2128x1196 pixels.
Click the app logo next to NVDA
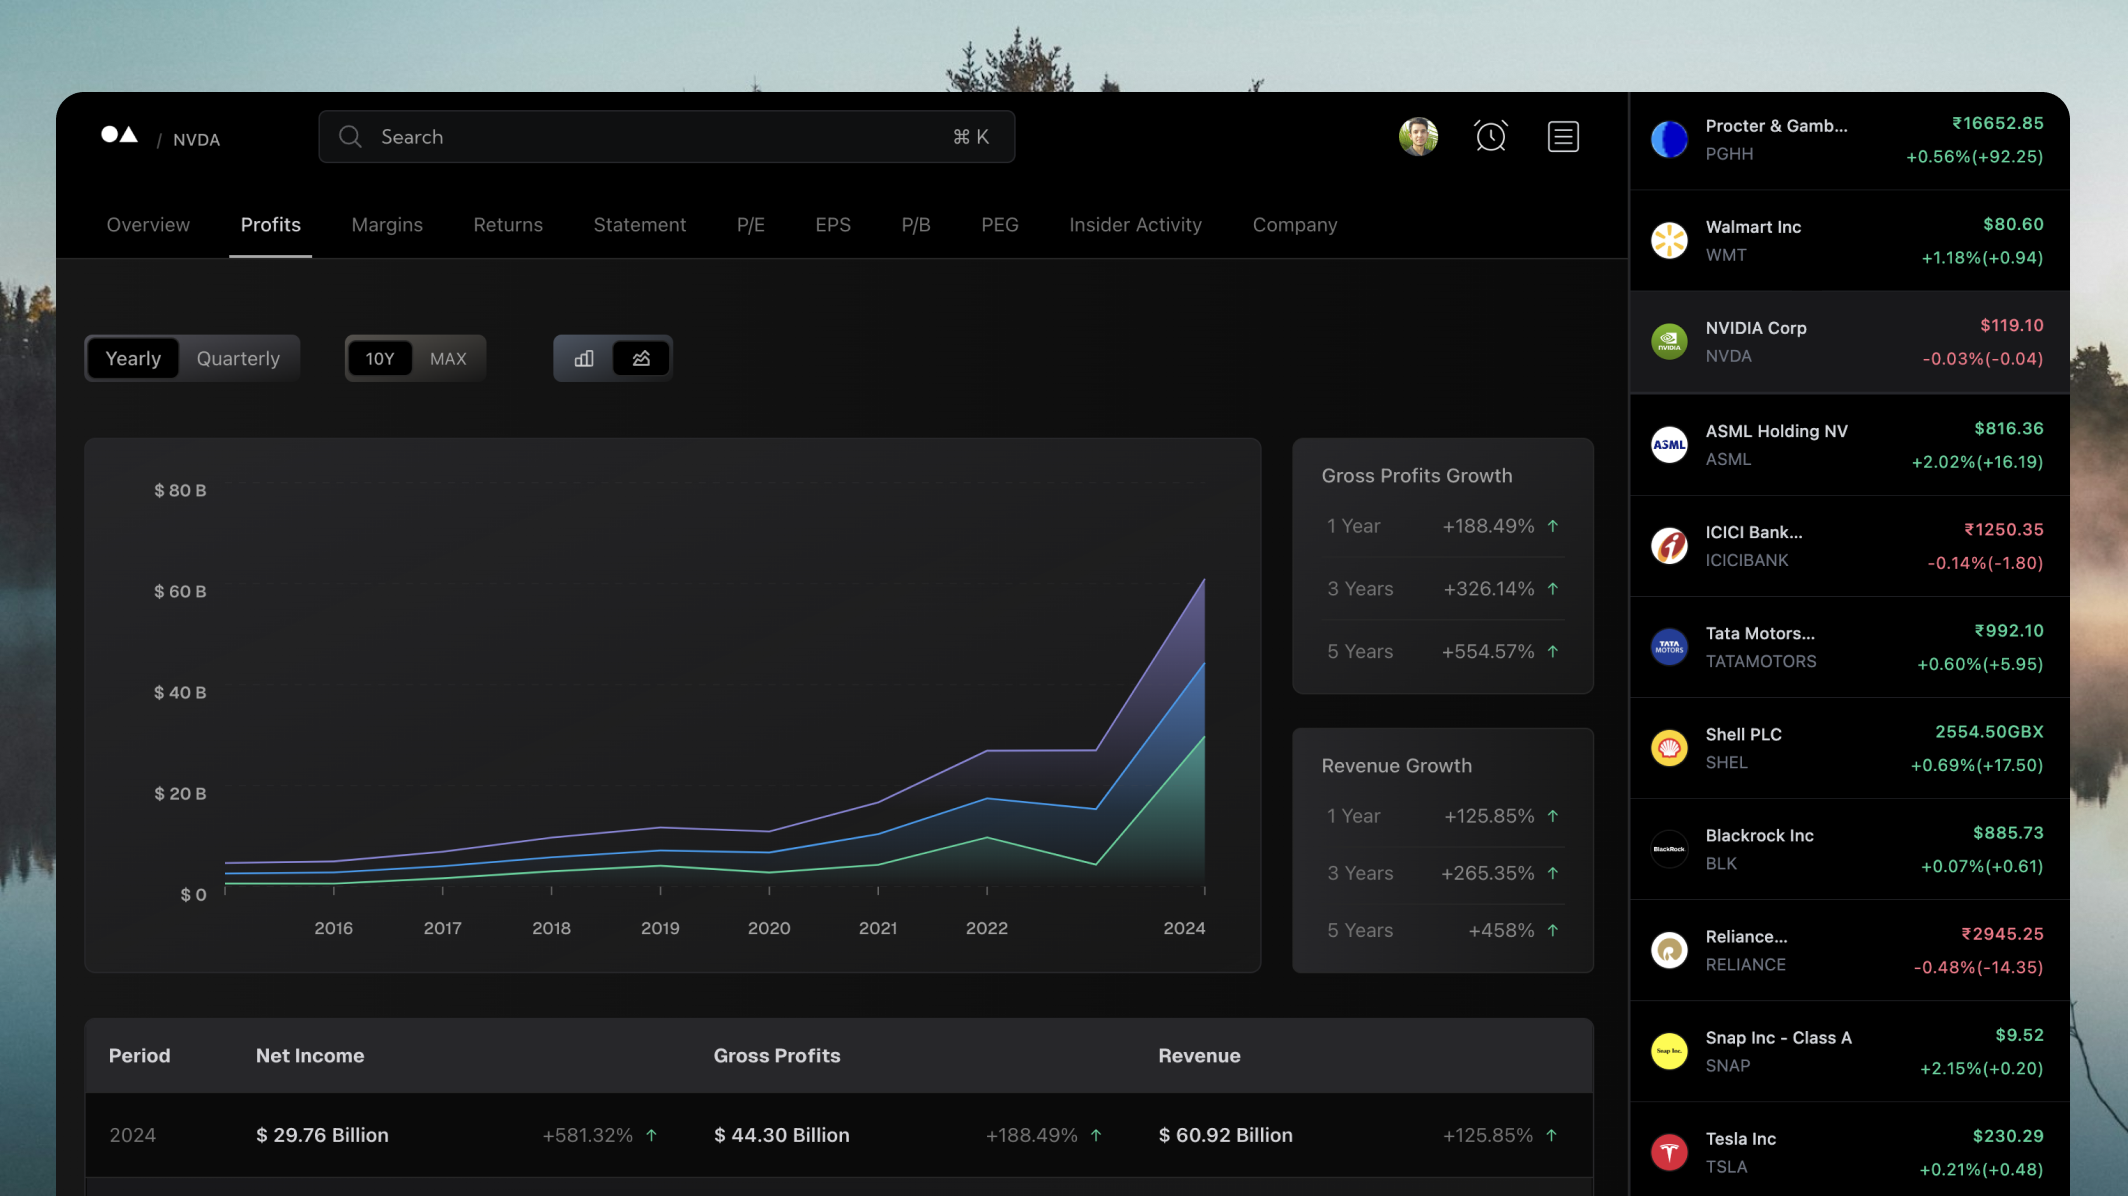(119, 135)
